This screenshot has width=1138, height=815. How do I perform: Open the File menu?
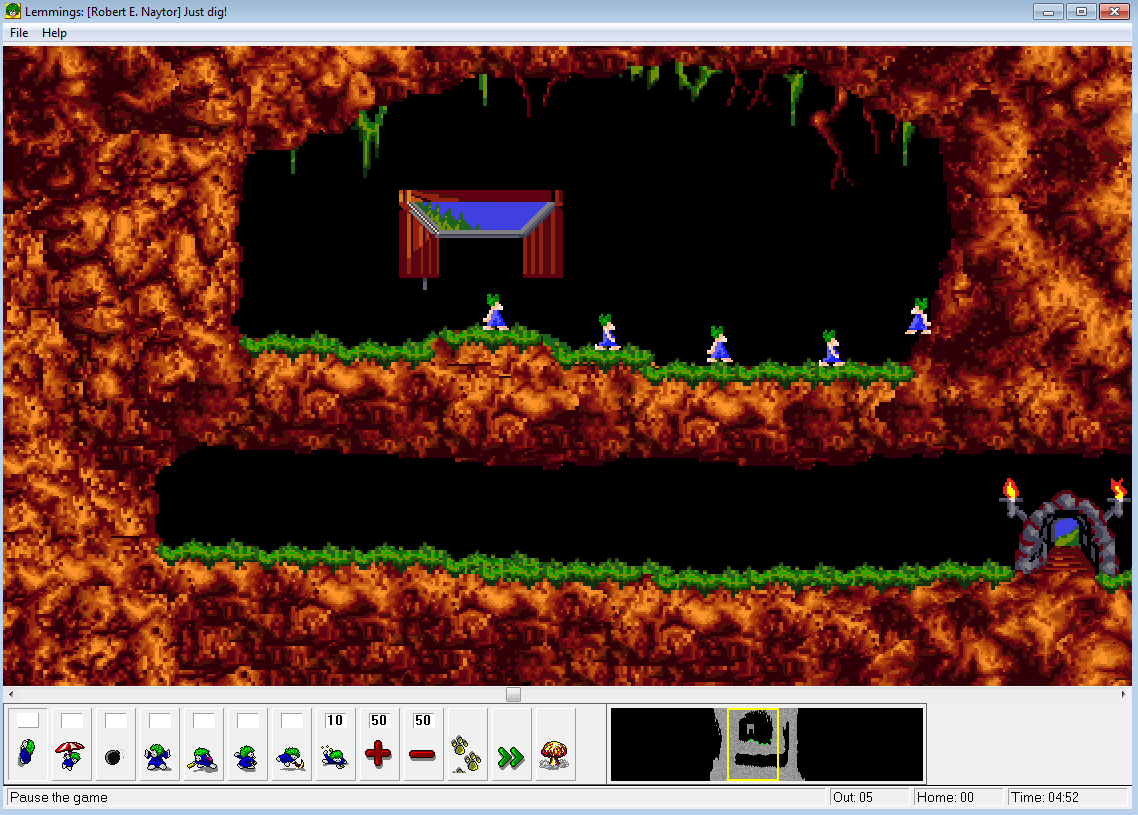point(19,33)
